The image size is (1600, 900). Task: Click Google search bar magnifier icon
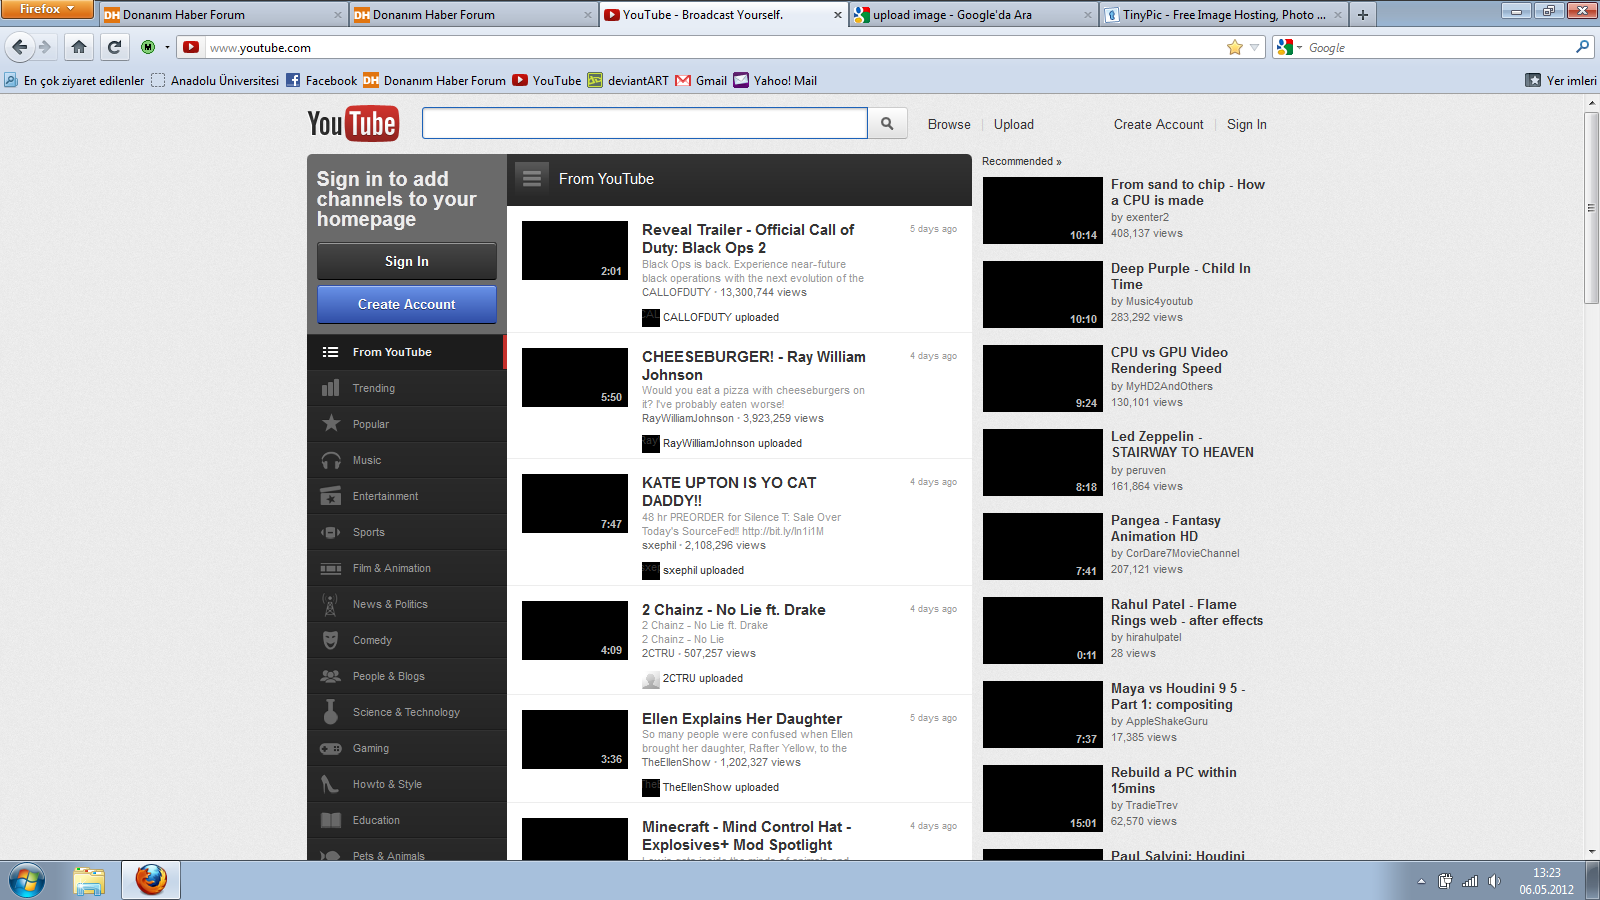tap(1582, 47)
